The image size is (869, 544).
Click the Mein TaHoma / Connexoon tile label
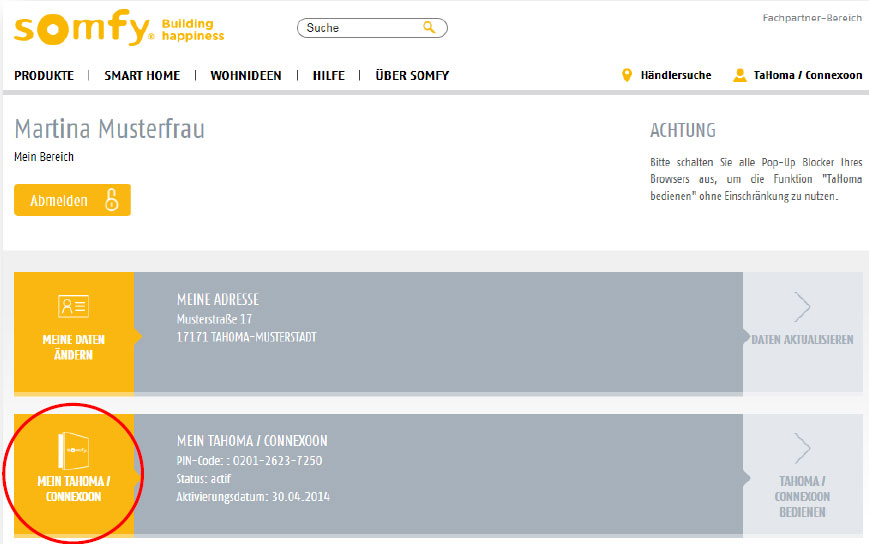click(74, 489)
